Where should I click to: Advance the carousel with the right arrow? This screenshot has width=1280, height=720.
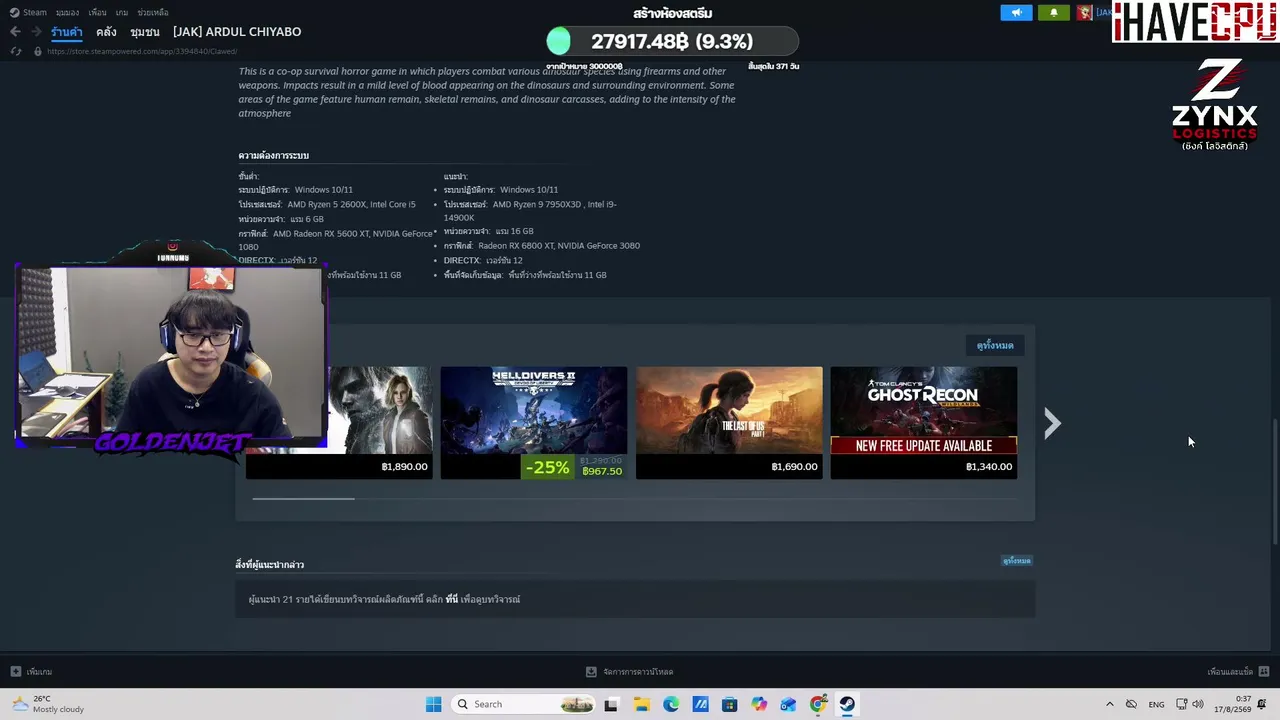(x=1052, y=423)
